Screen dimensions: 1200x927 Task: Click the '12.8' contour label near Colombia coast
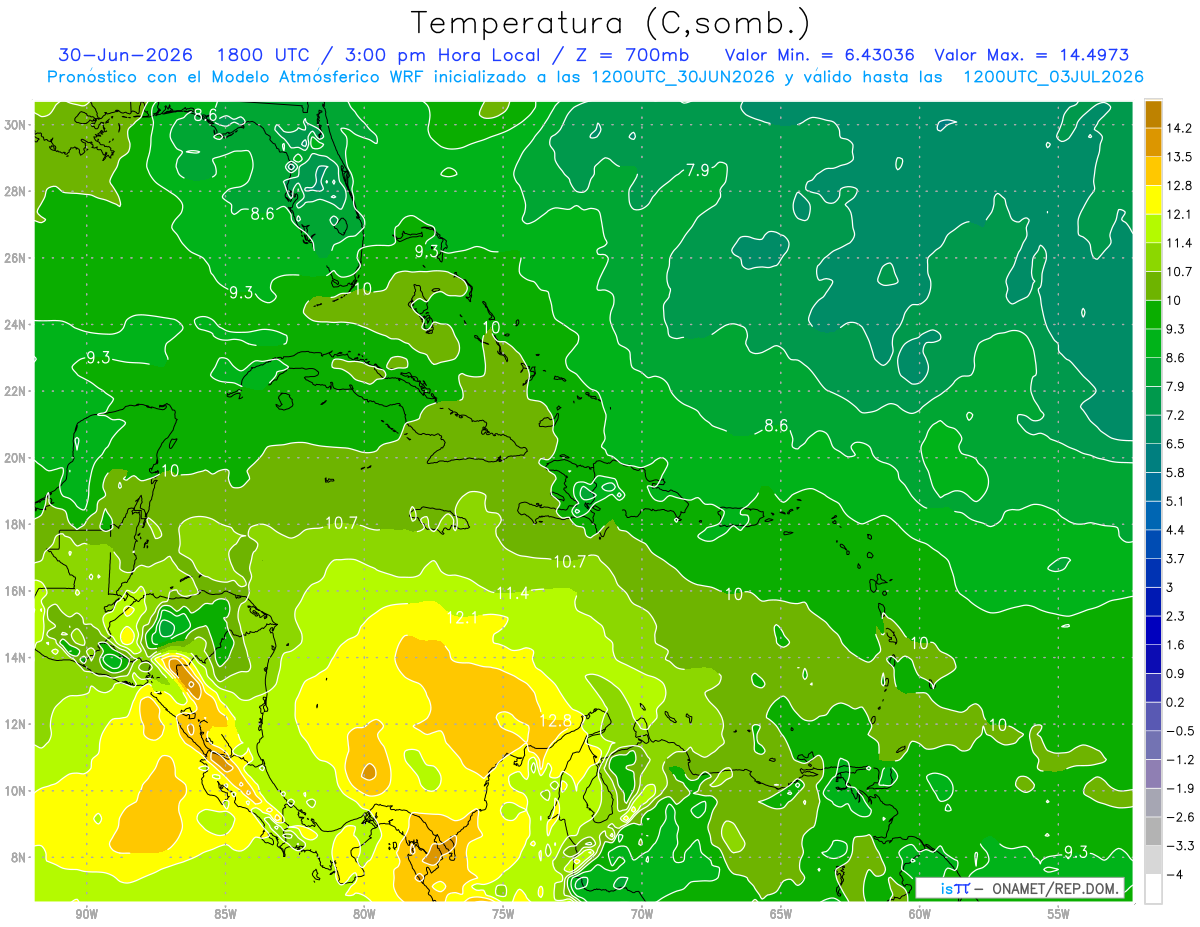pos(555,721)
